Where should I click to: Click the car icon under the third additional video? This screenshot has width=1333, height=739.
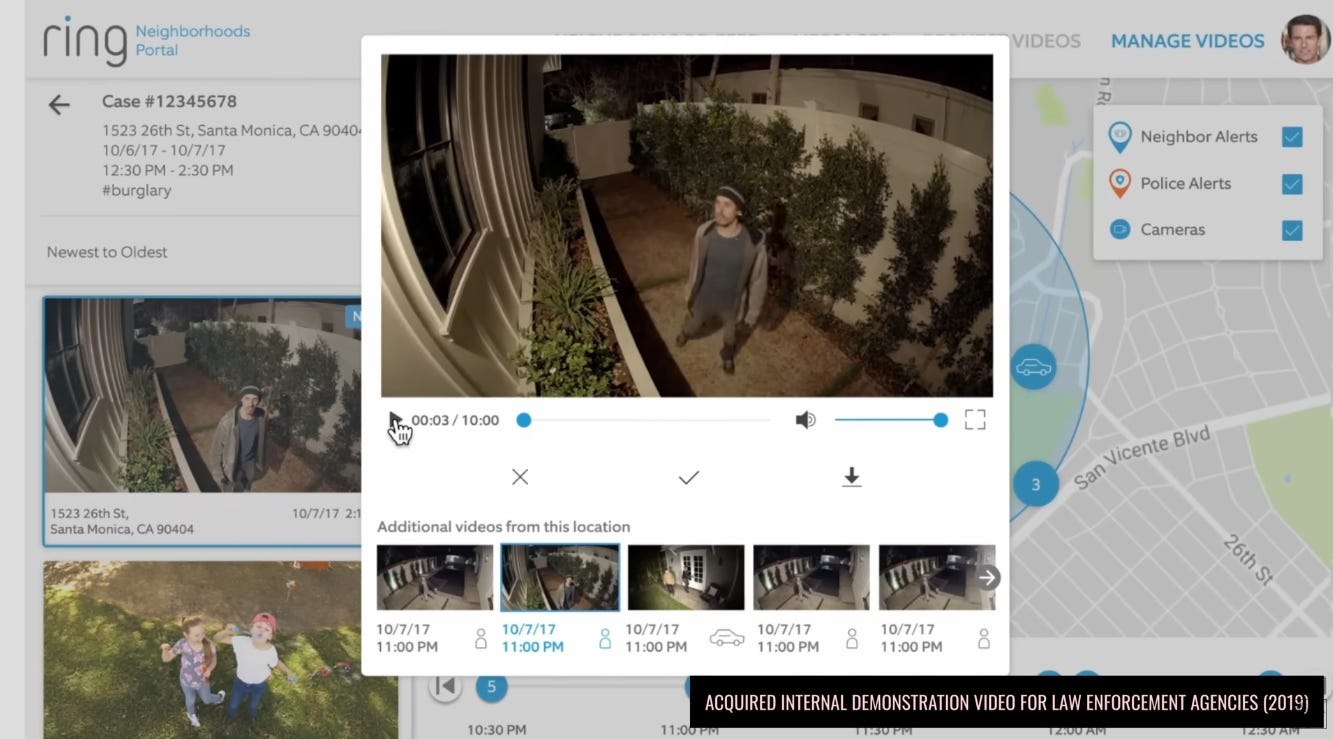pyautogui.click(x=727, y=638)
